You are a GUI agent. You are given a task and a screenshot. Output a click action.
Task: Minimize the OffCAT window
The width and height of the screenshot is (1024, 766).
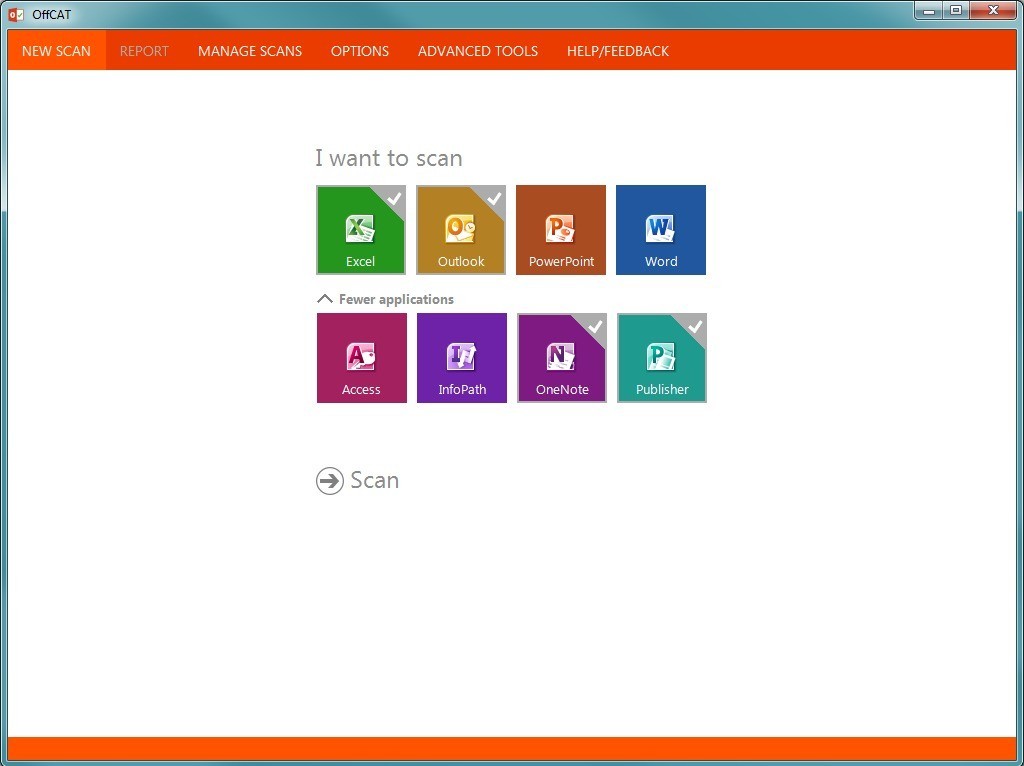(x=929, y=11)
